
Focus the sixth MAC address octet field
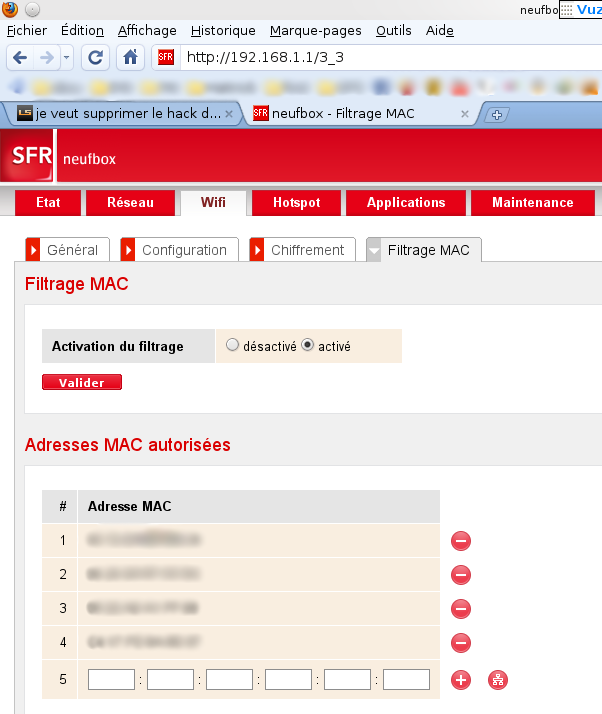coord(406,679)
